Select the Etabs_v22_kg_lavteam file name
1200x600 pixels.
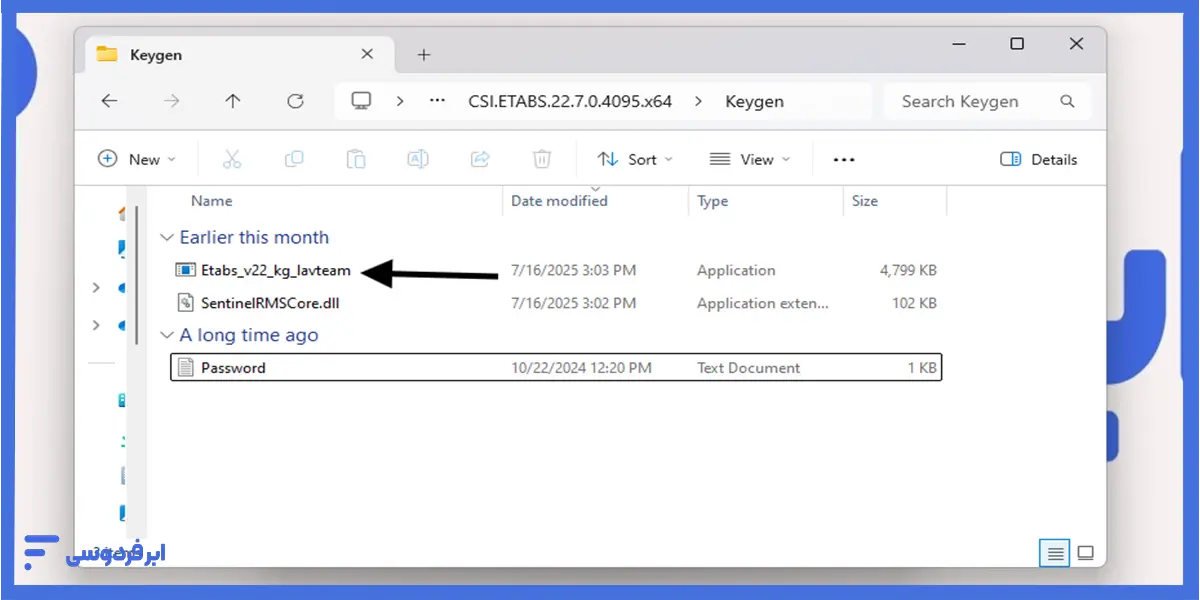click(x=276, y=270)
